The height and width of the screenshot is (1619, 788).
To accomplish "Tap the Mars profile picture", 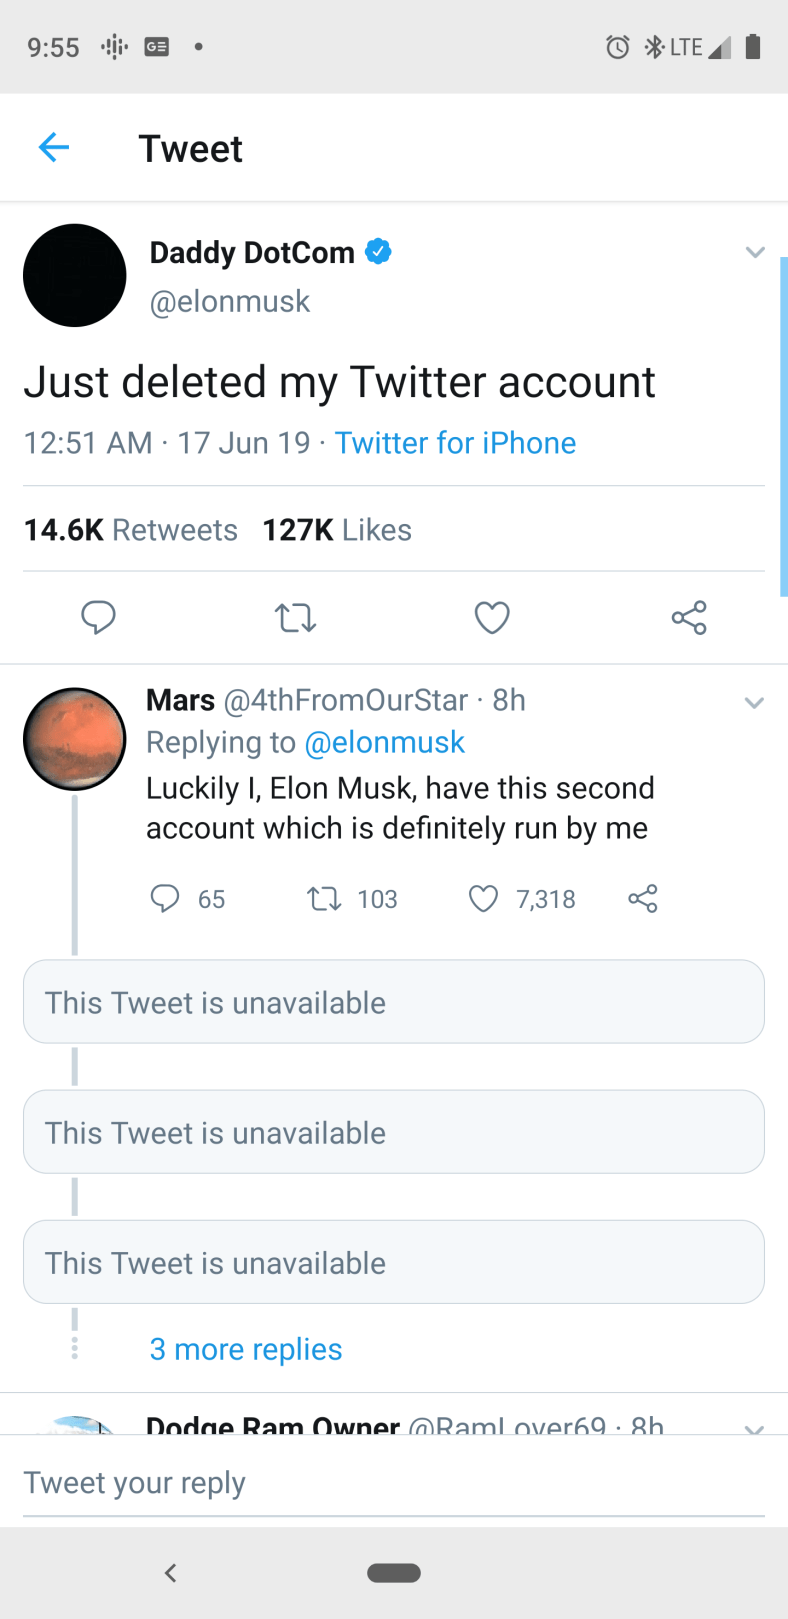I will pyautogui.click(x=75, y=739).
